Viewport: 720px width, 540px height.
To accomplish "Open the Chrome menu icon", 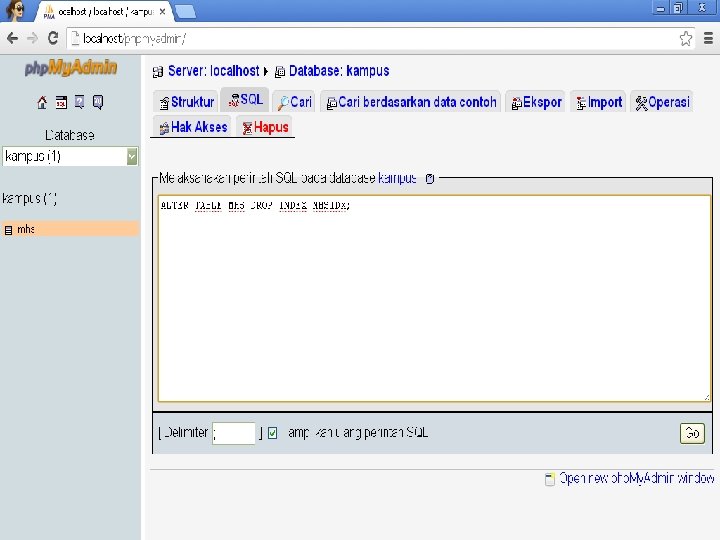I will (708, 39).
